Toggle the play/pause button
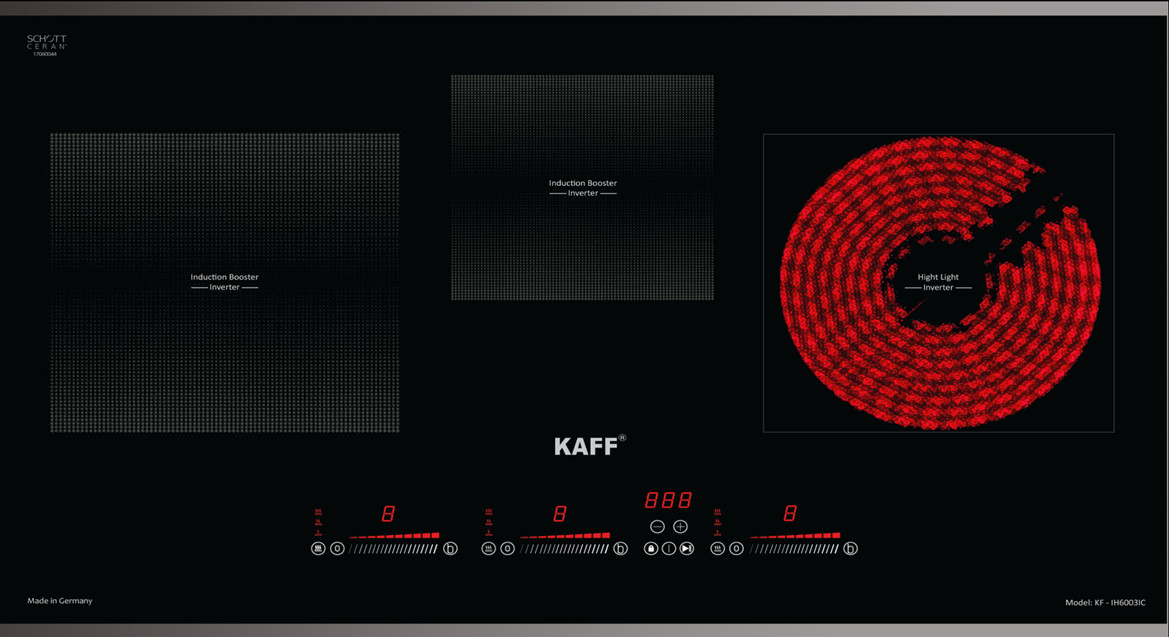Viewport: 1169px width, 637px height. pyautogui.click(x=687, y=549)
